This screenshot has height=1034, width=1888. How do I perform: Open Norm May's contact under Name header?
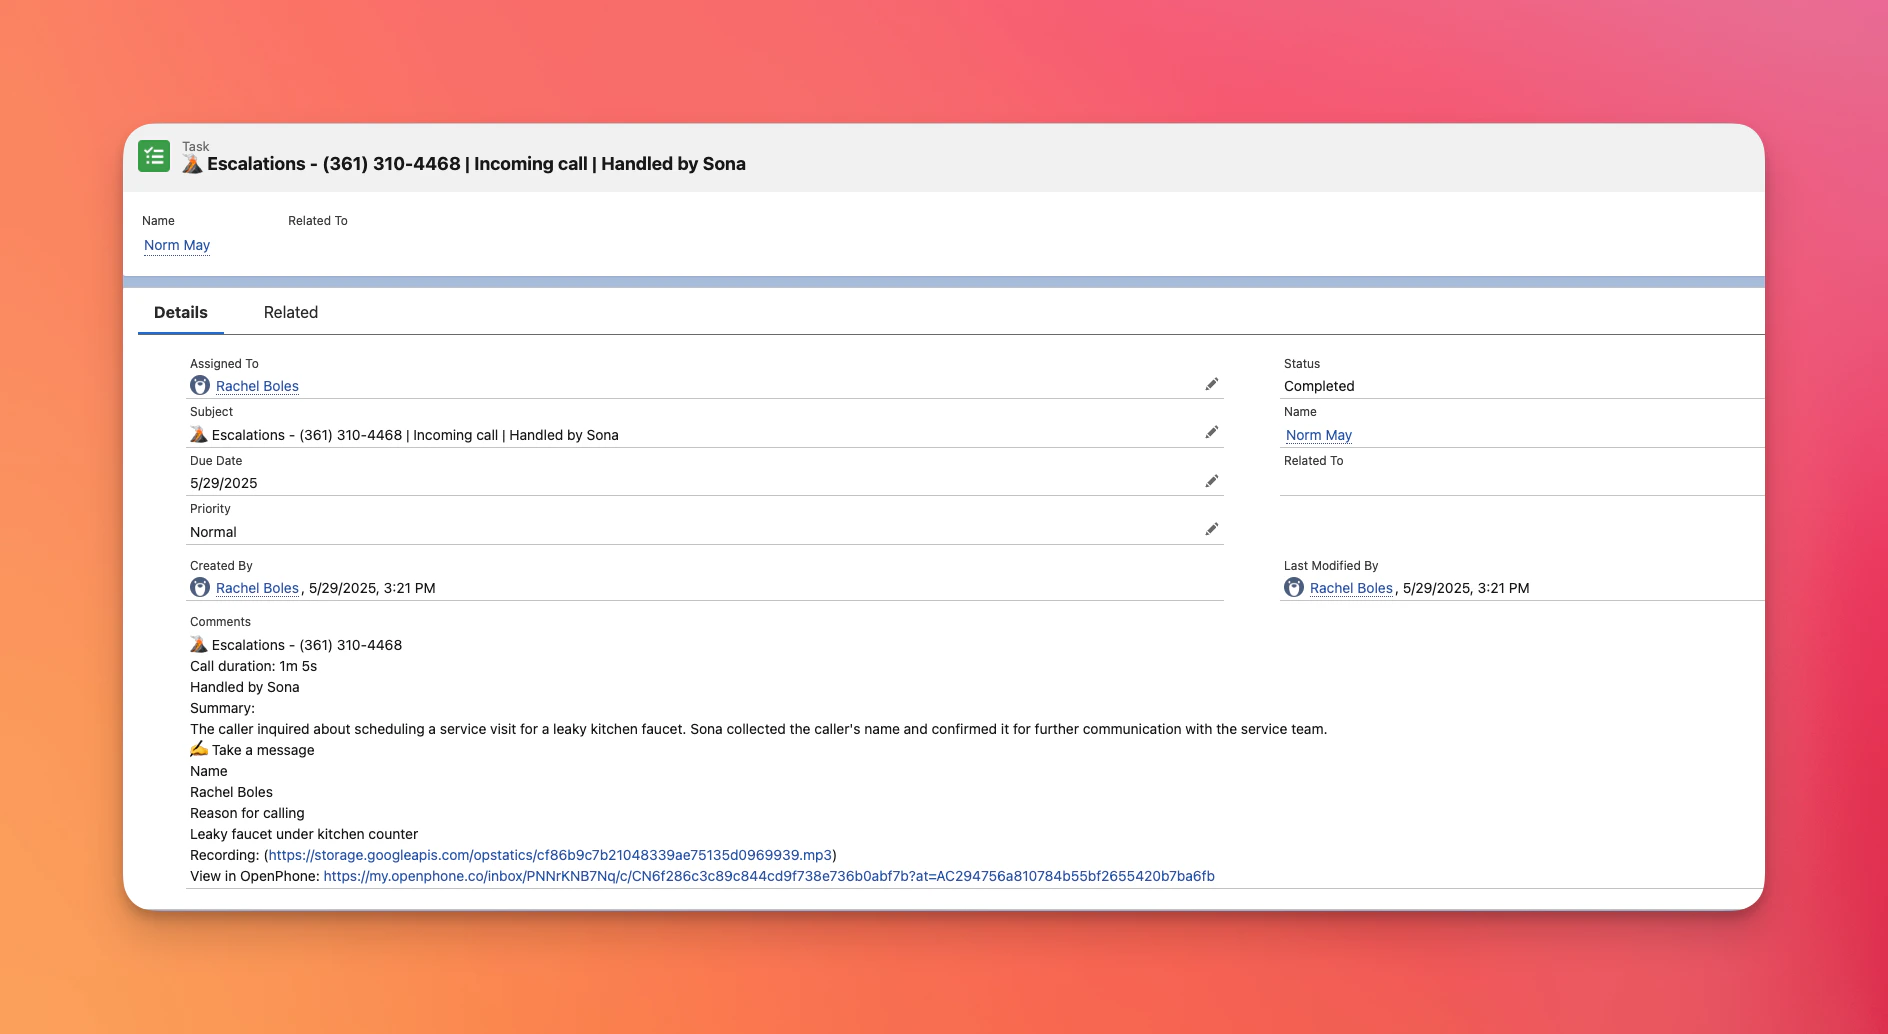click(x=176, y=245)
